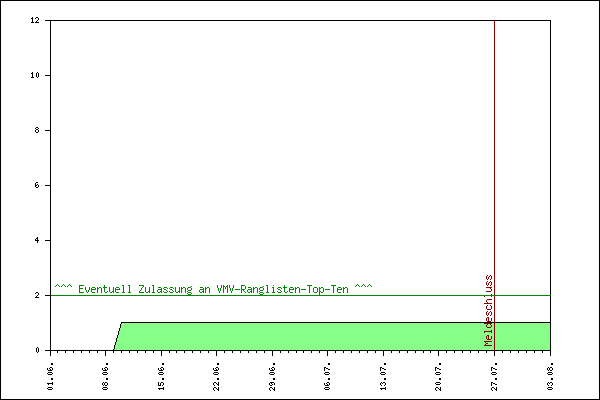This screenshot has width=600, height=400.
Task: Click the 29.06. date axis label
Action: pyautogui.click(x=272, y=377)
